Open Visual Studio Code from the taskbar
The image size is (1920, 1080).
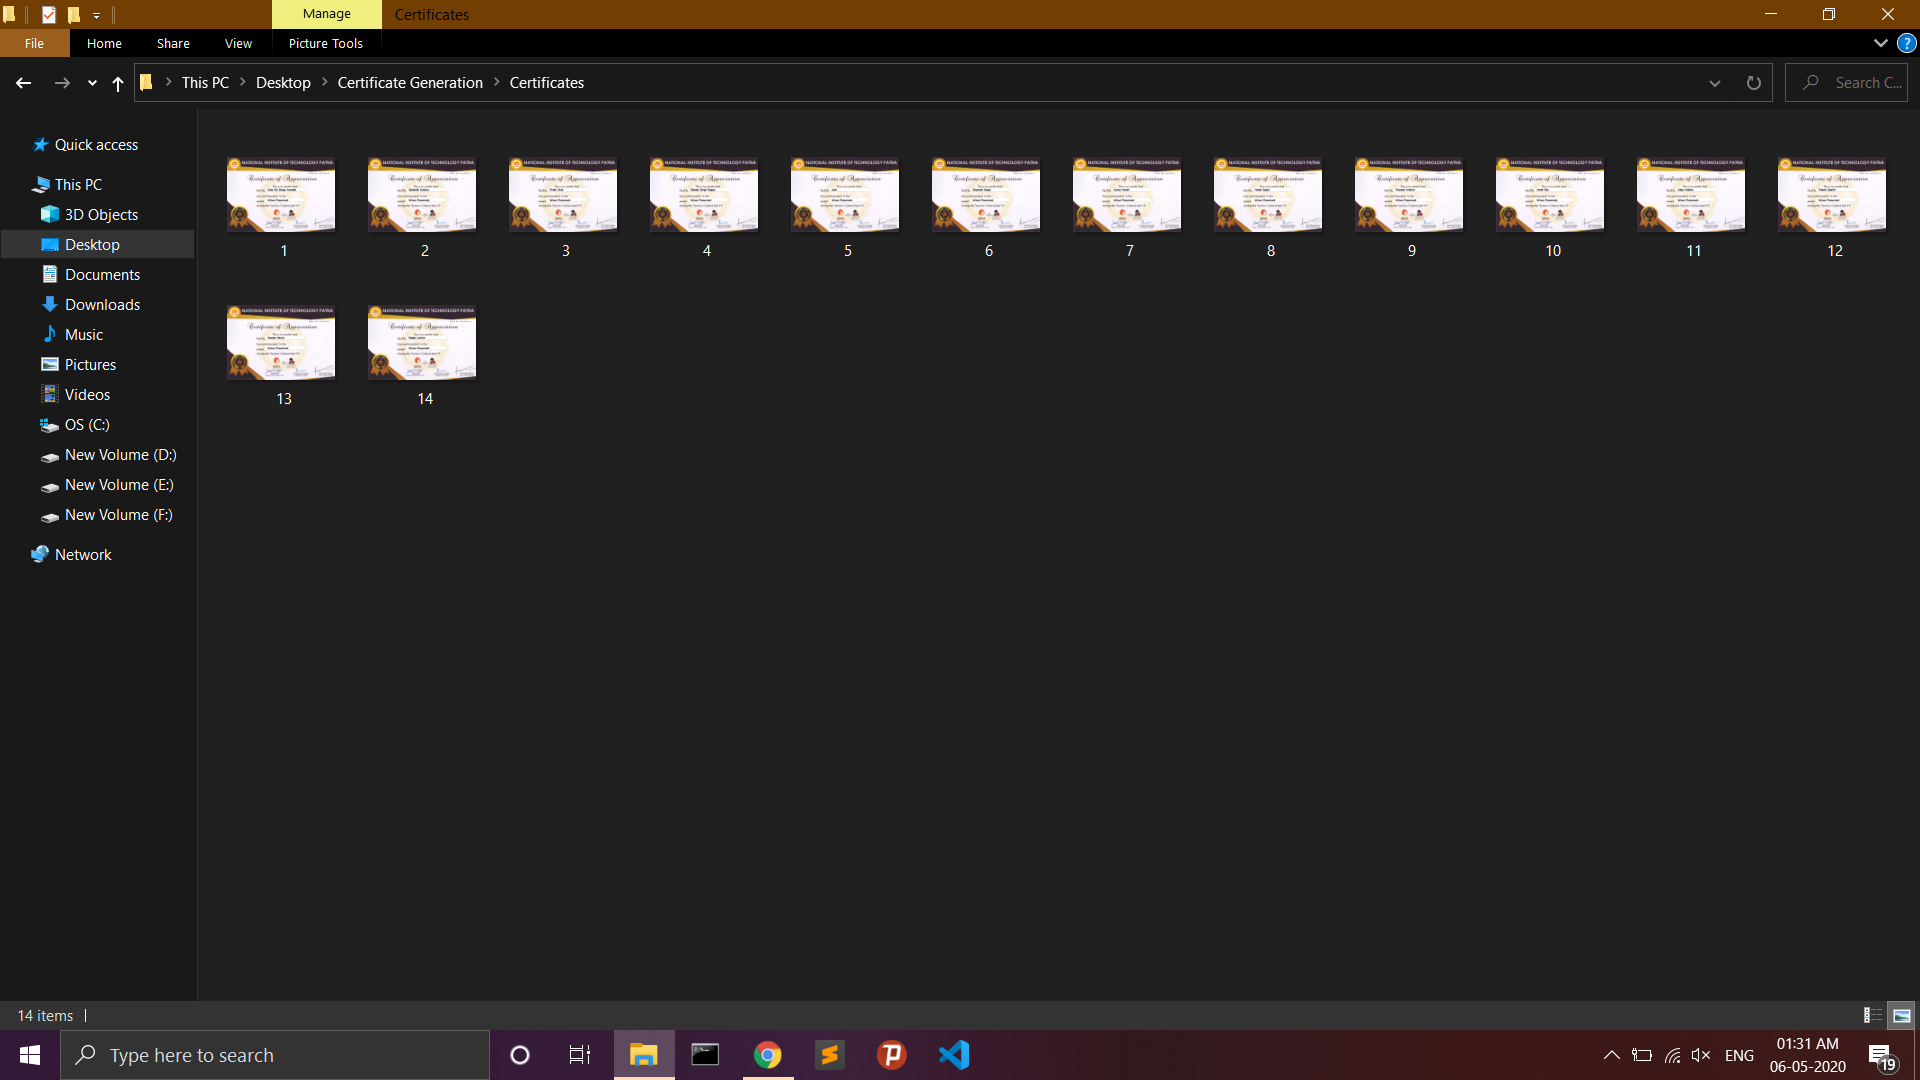point(954,1055)
